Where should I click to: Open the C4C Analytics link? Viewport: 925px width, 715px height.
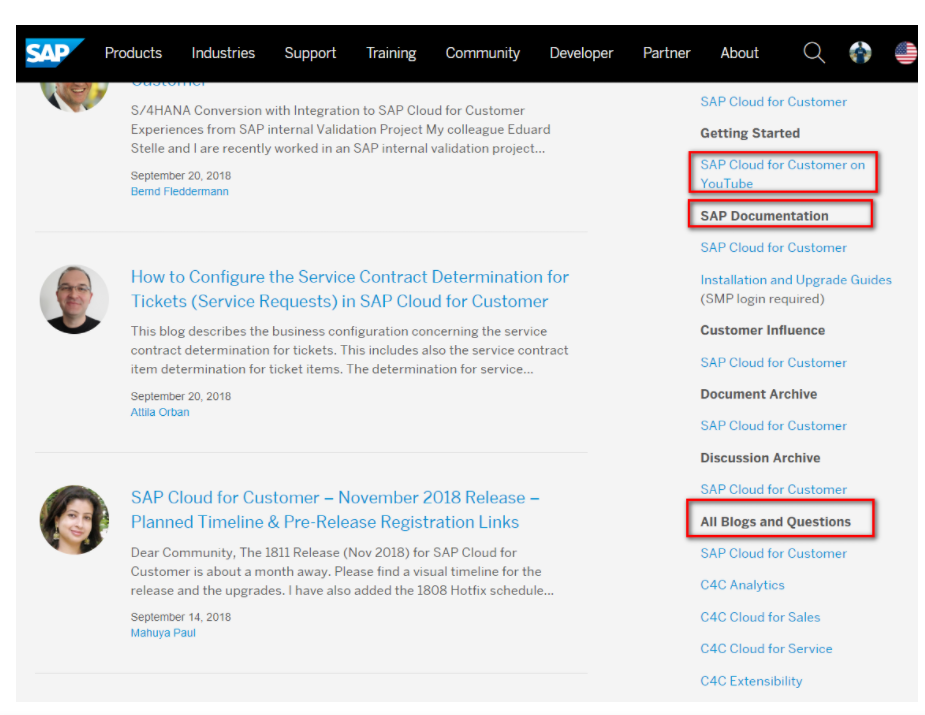(742, 585)
